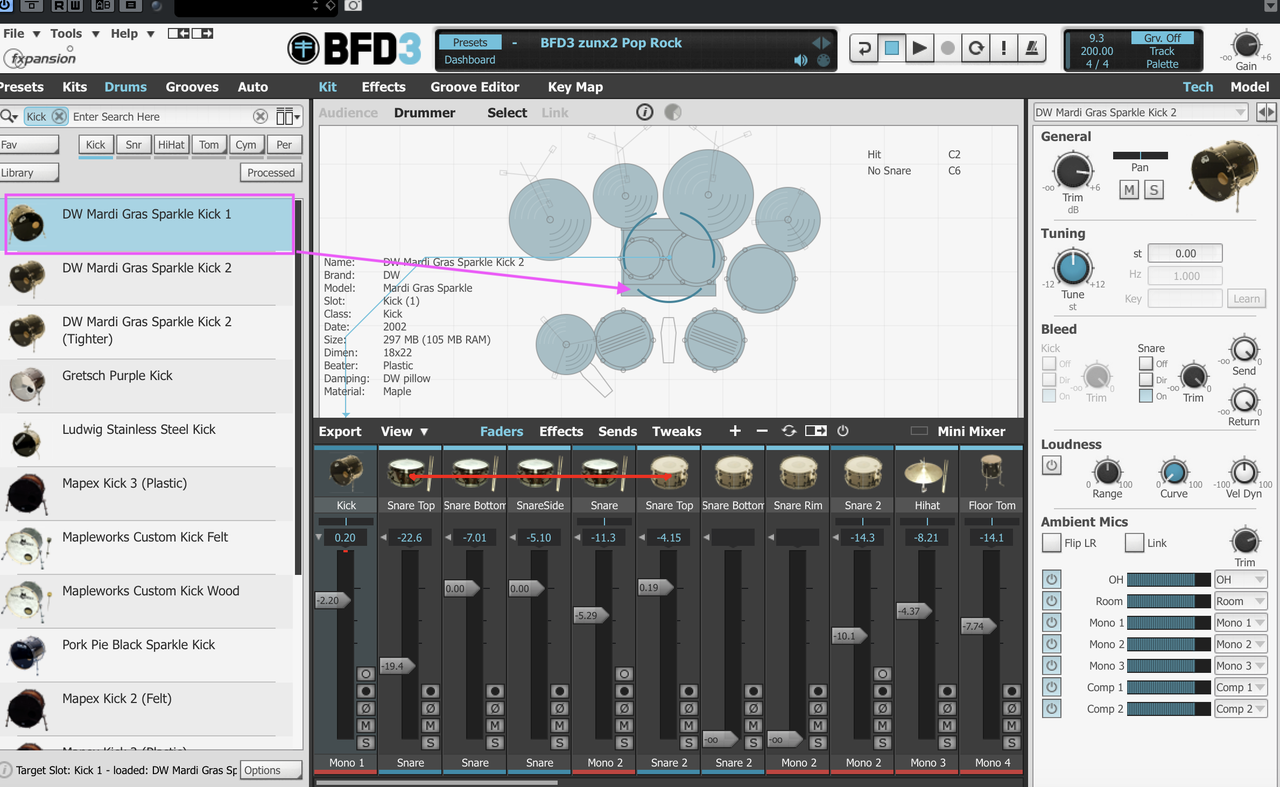Open the Key Map tab
The width and height of the screenshot is (1280, 787).
(575, 87)
